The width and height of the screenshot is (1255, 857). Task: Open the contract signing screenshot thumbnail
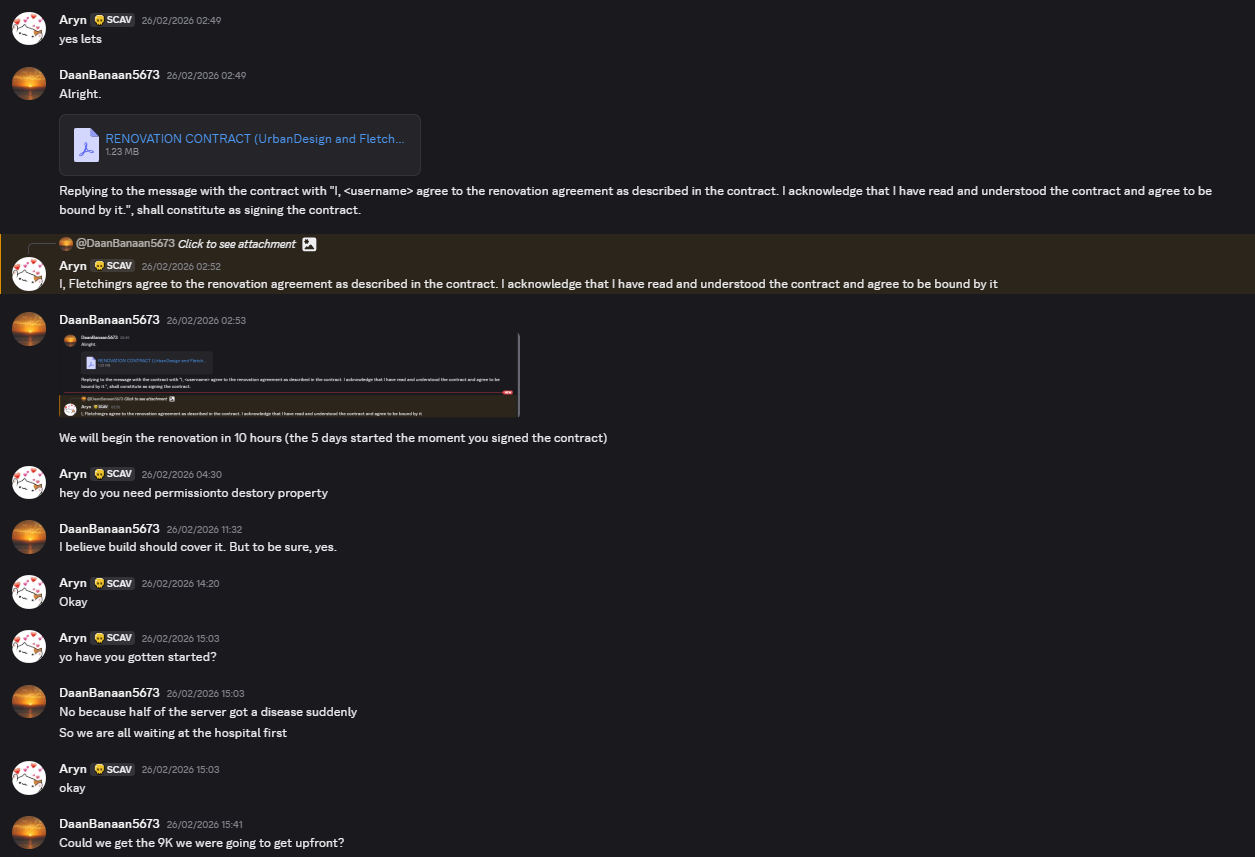(x=289, y=375)
